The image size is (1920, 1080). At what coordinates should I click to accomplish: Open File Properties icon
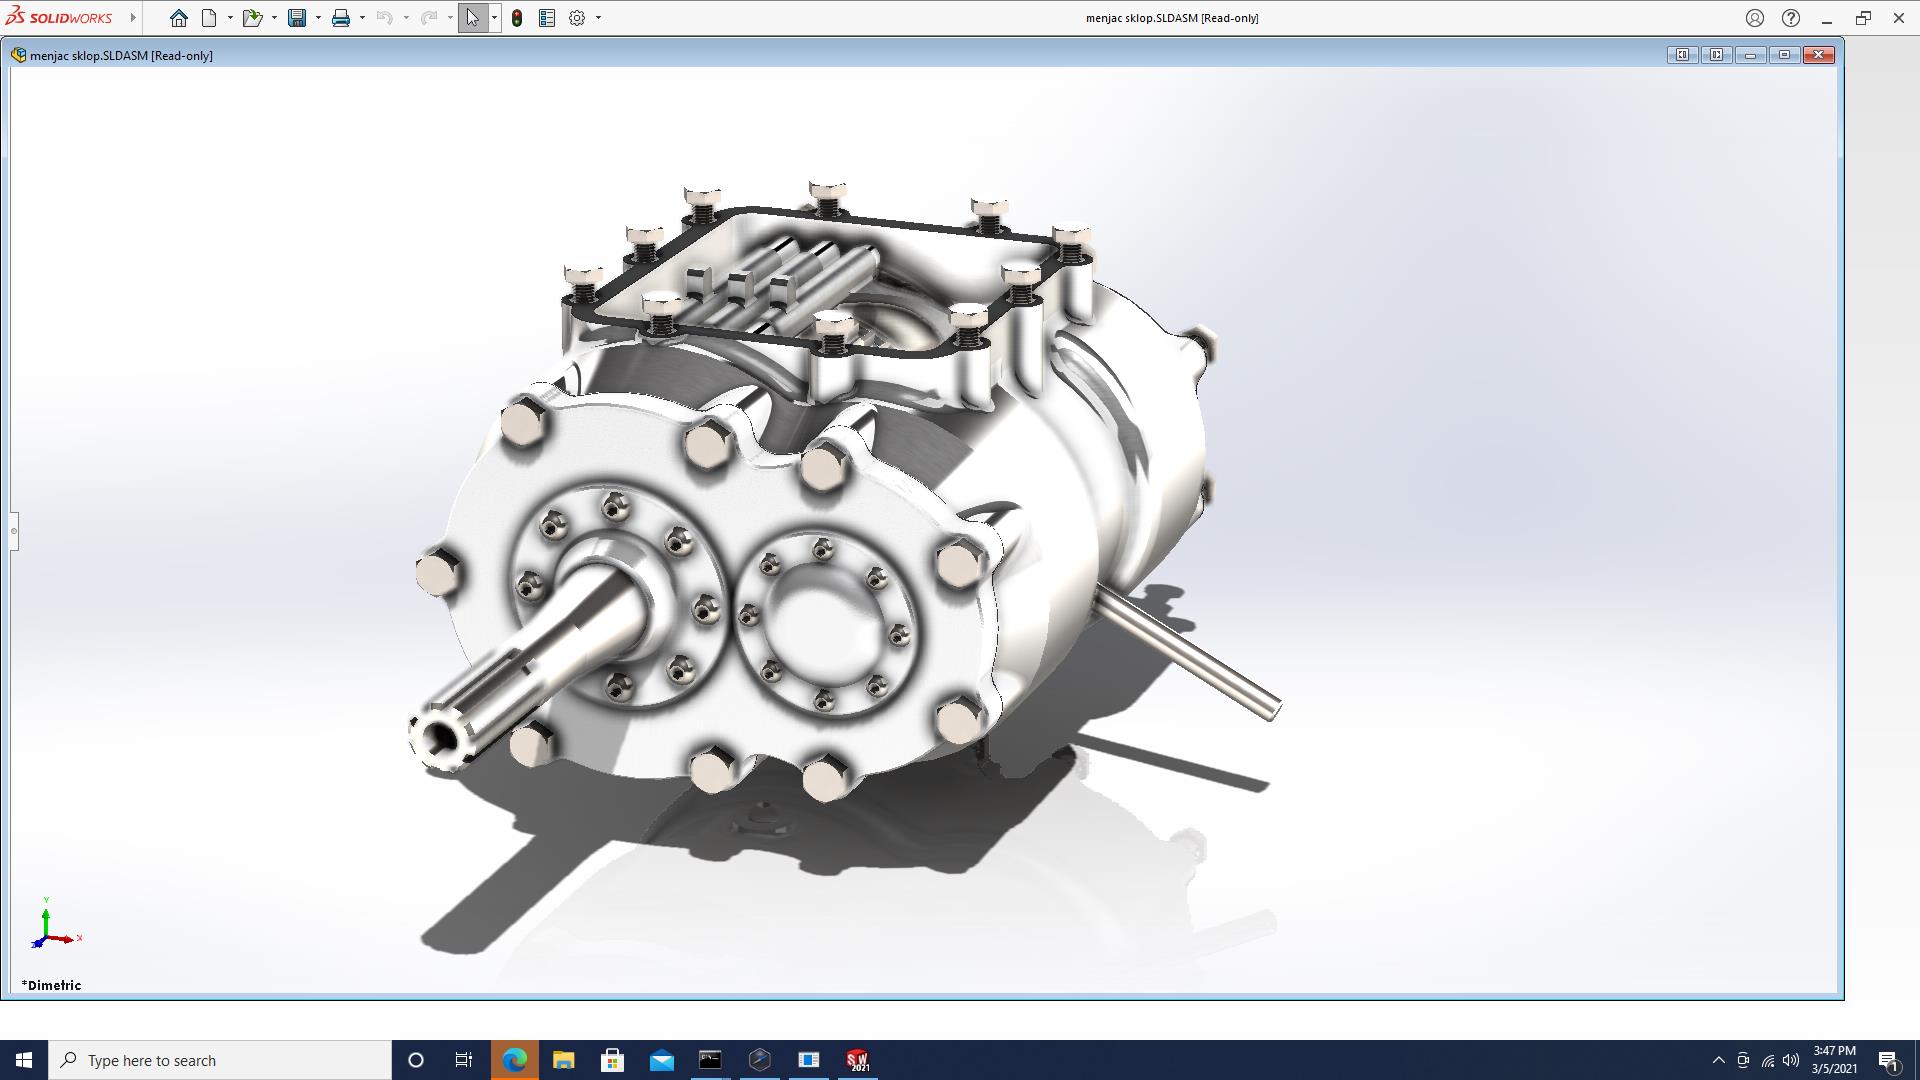coord(547,18)
